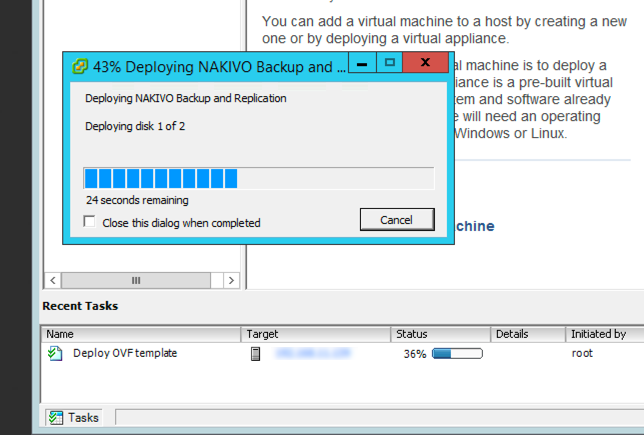Image resolution: width=644 pixels, height=435 pixels.
Task: Click the Recent Tasks heading
Action: coord(80,306)
